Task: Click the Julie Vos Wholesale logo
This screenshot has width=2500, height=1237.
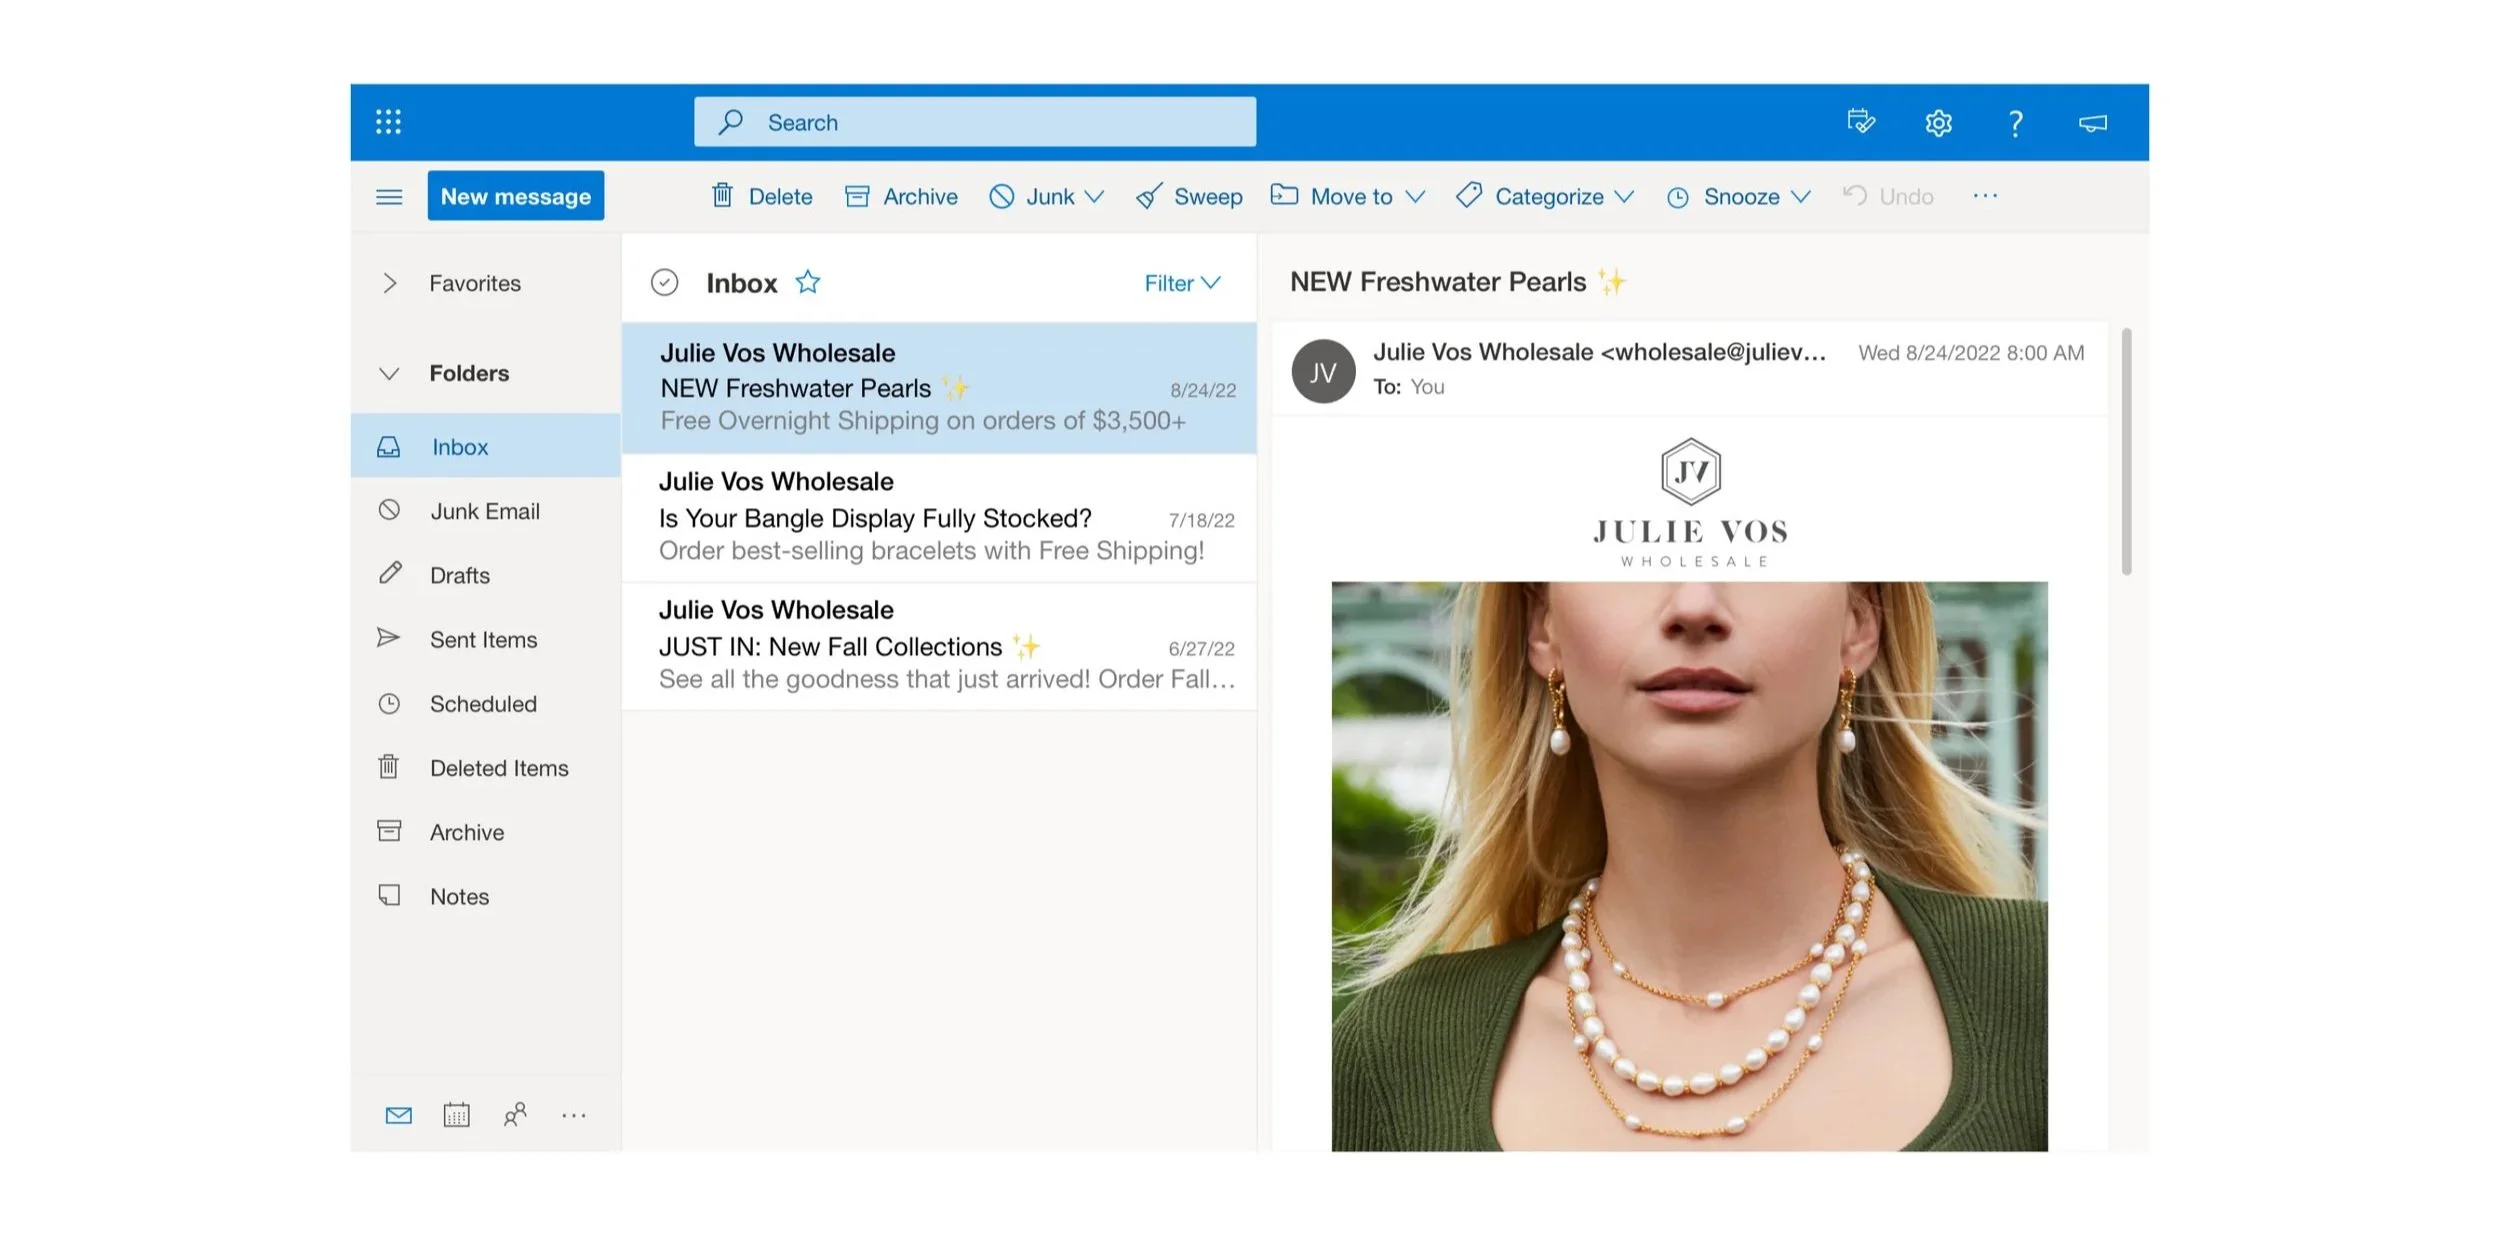Action: pos(1691,502)
